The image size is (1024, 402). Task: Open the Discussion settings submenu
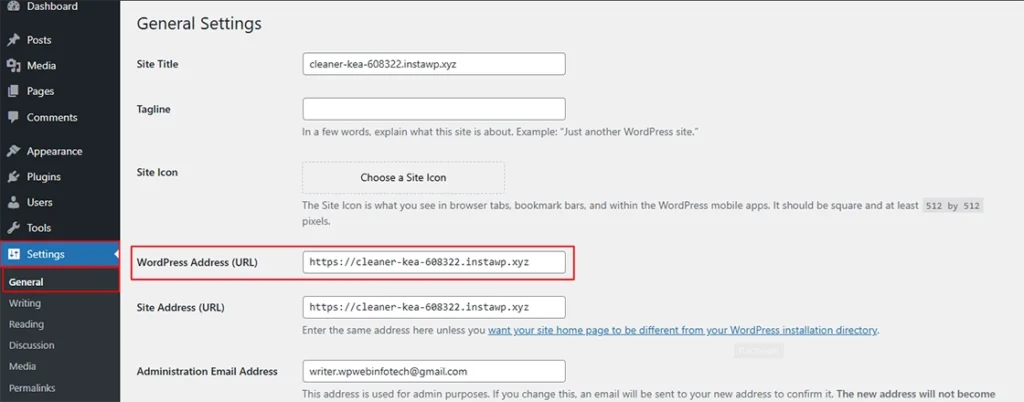31,345
